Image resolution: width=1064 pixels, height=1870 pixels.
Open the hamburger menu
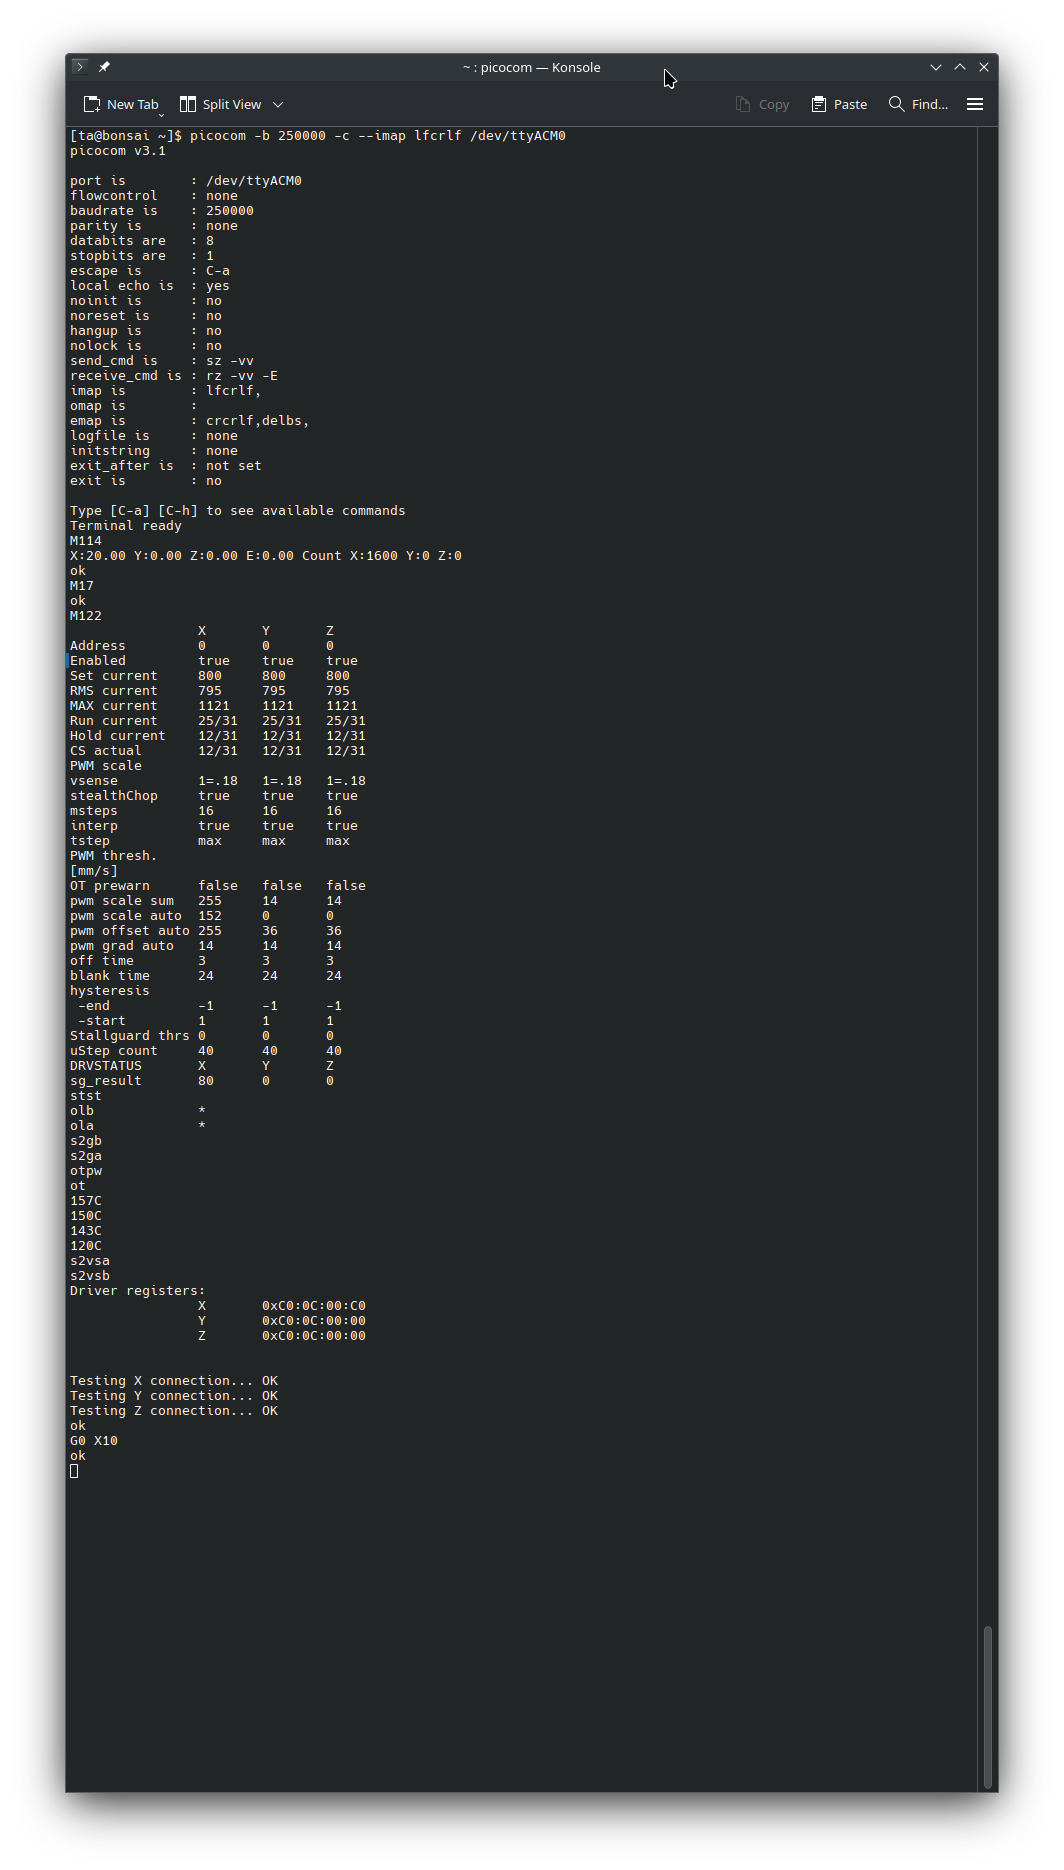(x=975, y=105)
